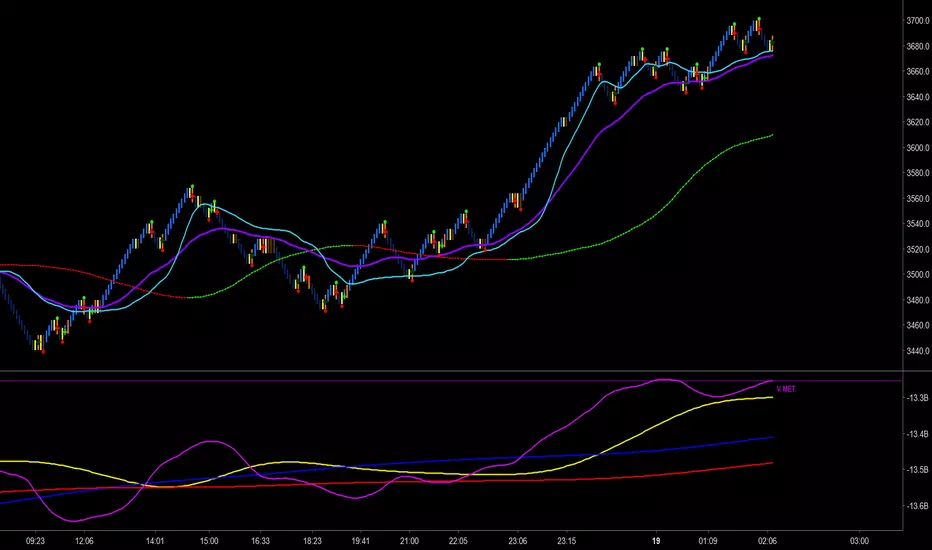The image size is (932, 550).
Task: Click the 01:09 time axis label
Action: click(x=707, y=541)
